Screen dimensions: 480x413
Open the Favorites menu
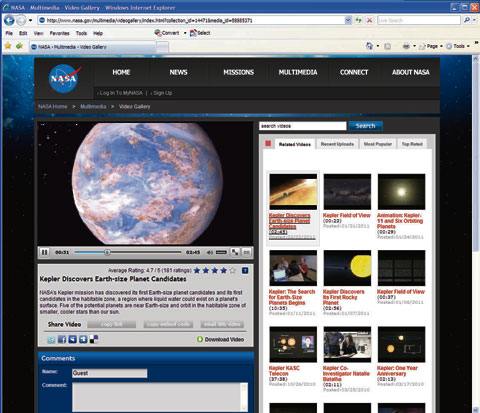[x=59, y=33]
